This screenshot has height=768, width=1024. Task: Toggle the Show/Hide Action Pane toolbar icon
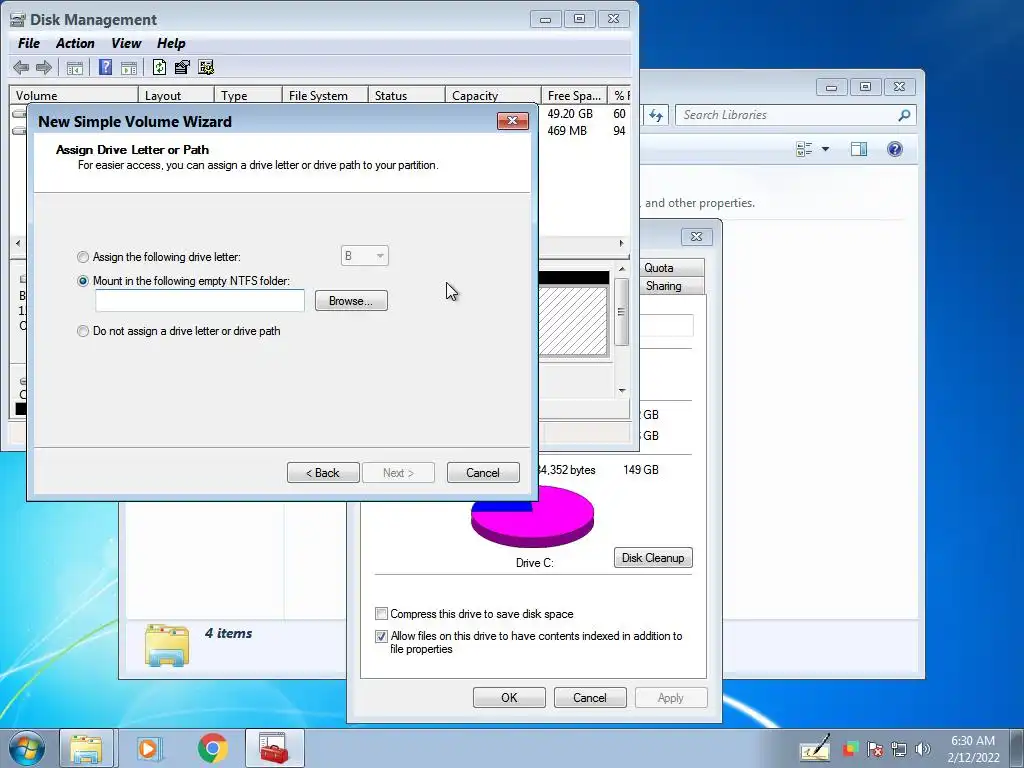[x=129, y=67]
